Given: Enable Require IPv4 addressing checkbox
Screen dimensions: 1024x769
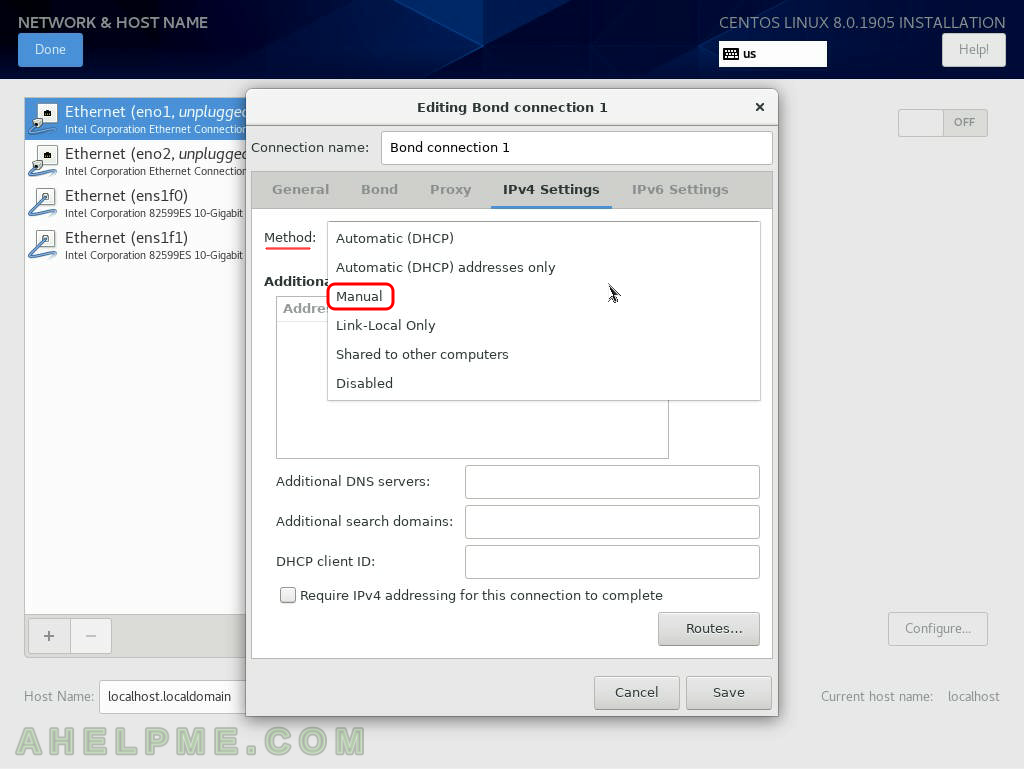Looking at the screenshot, I should [287, 595].
